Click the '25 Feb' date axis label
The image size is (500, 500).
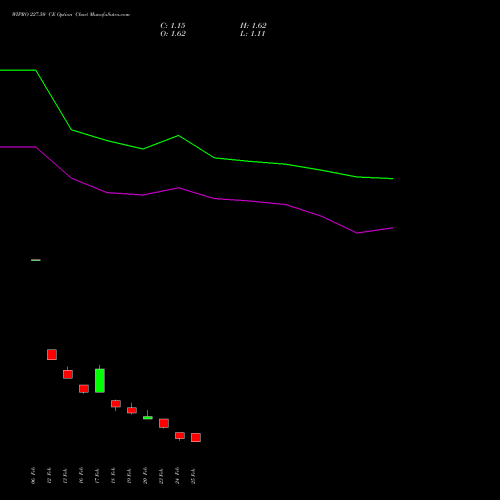pos(193,476)
